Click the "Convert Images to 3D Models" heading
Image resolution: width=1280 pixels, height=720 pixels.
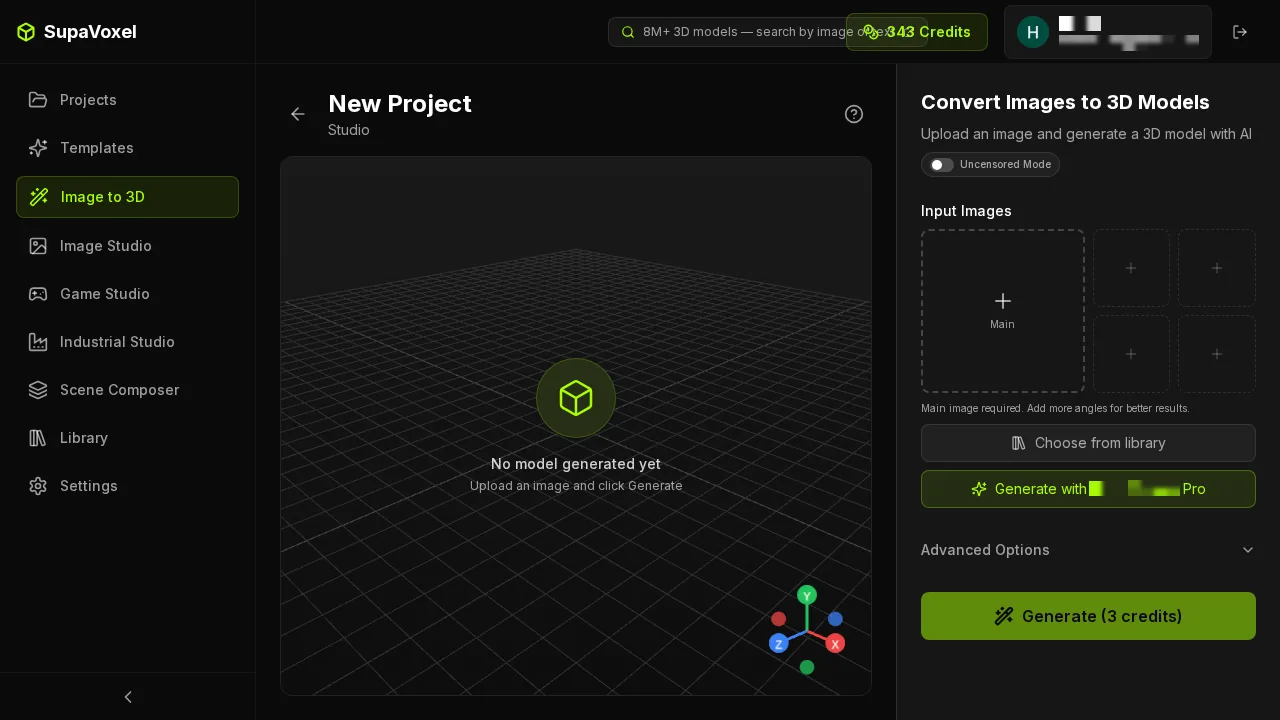pyautogui.click(x=1065, y=102)
